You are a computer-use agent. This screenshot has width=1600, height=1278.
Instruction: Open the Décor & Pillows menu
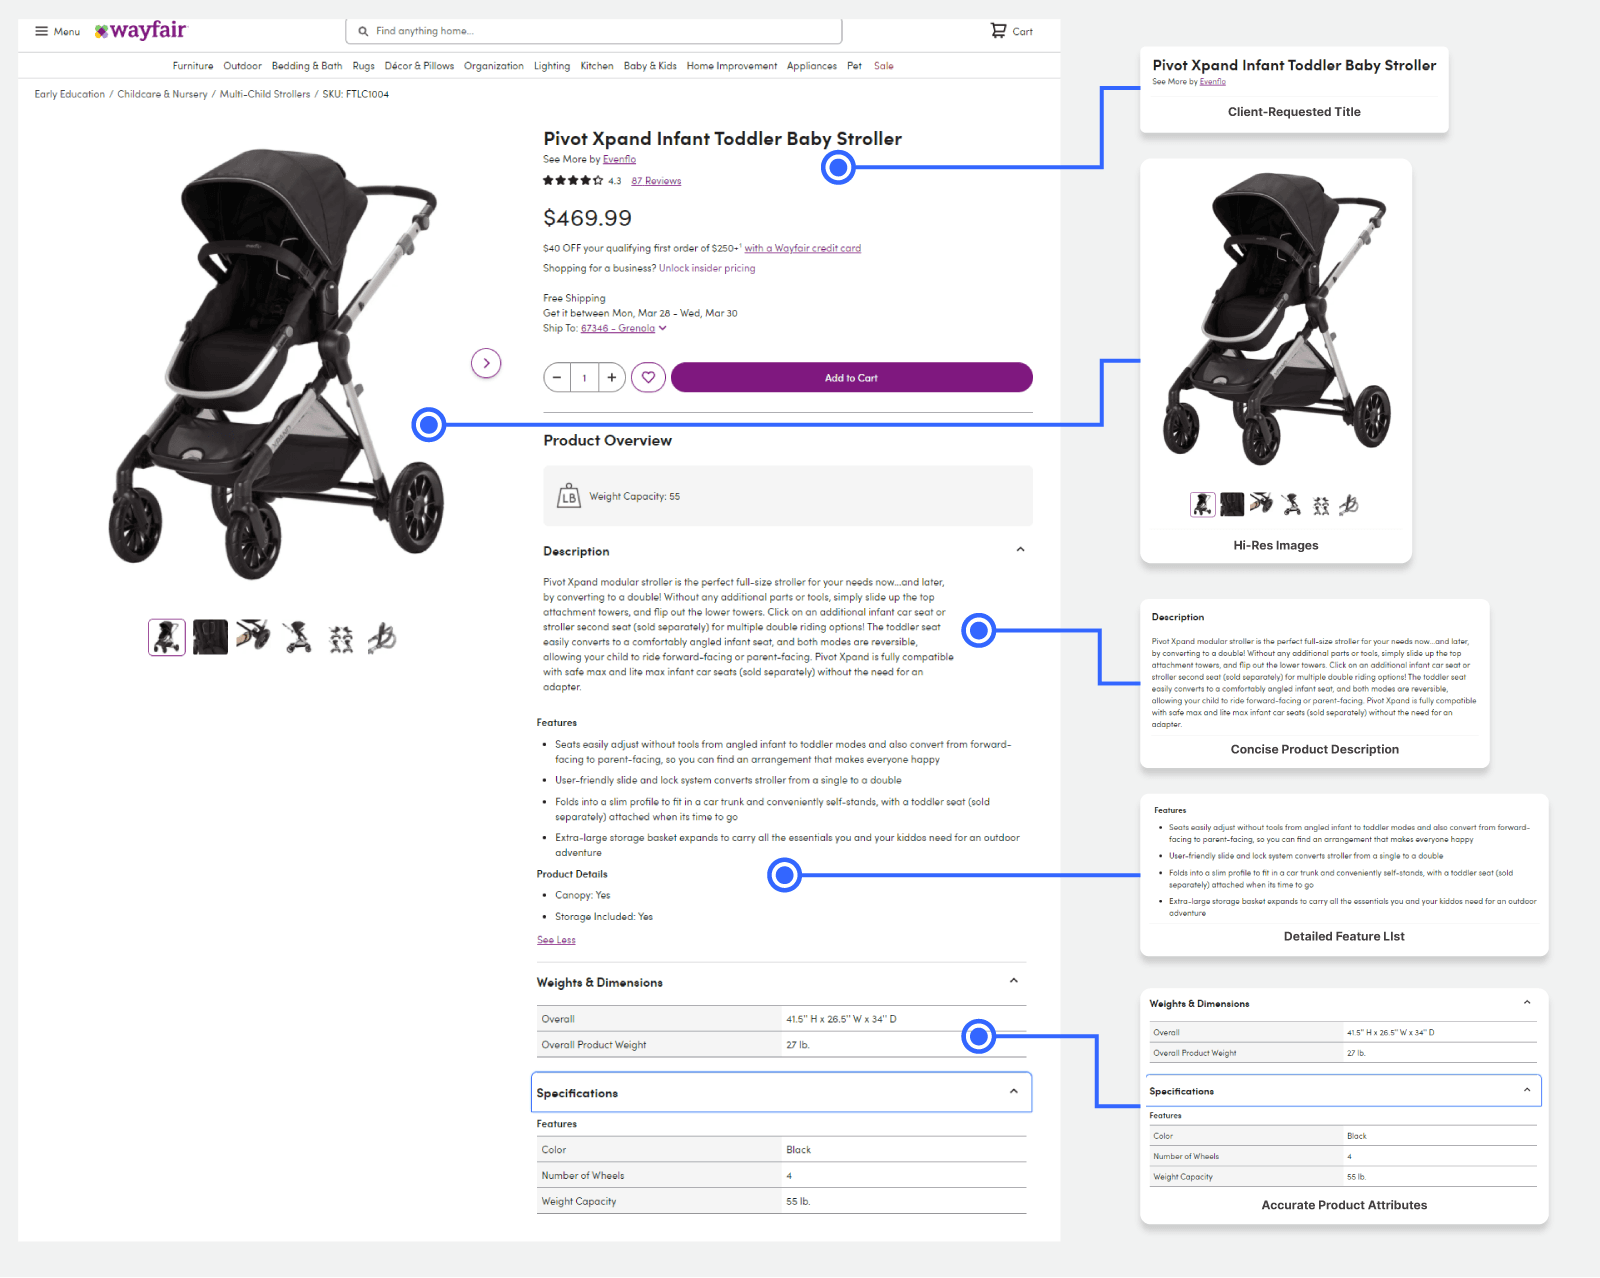[419, 66]
